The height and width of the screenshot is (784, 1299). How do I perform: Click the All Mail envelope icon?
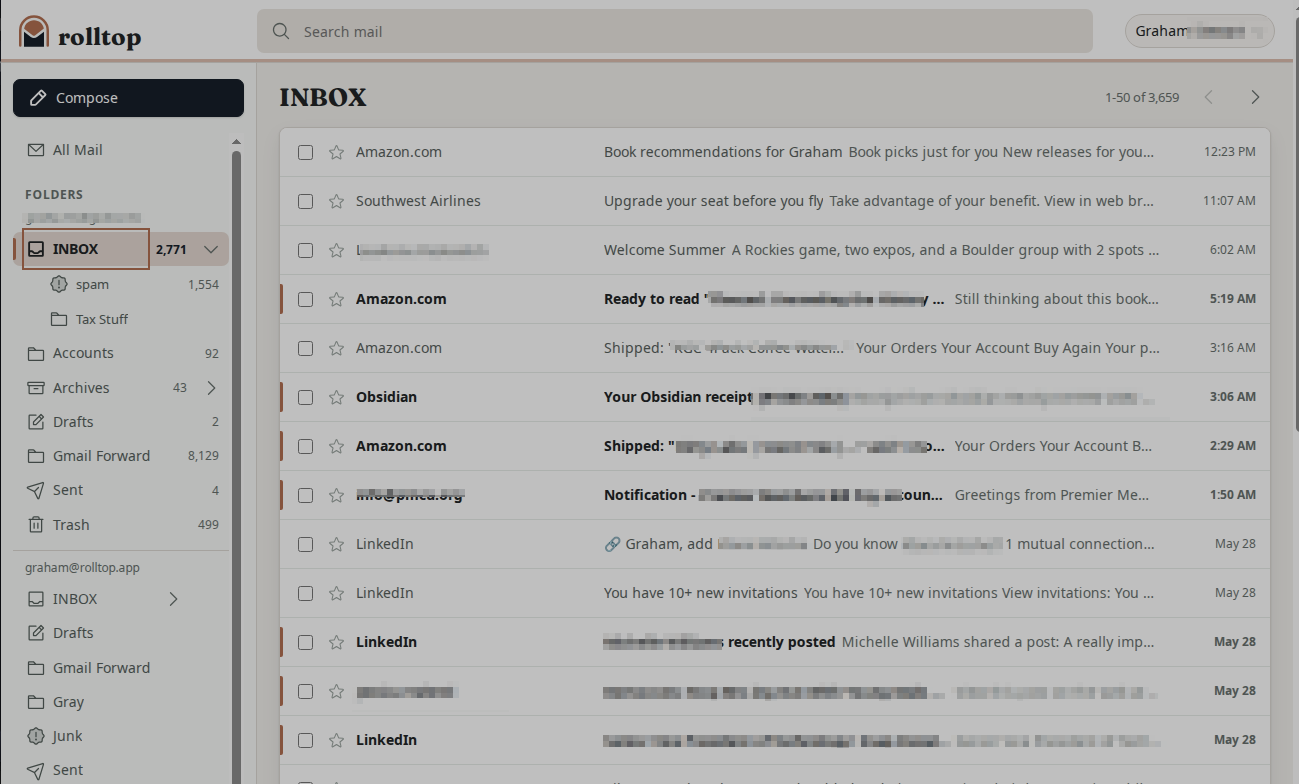pos(36,150)
